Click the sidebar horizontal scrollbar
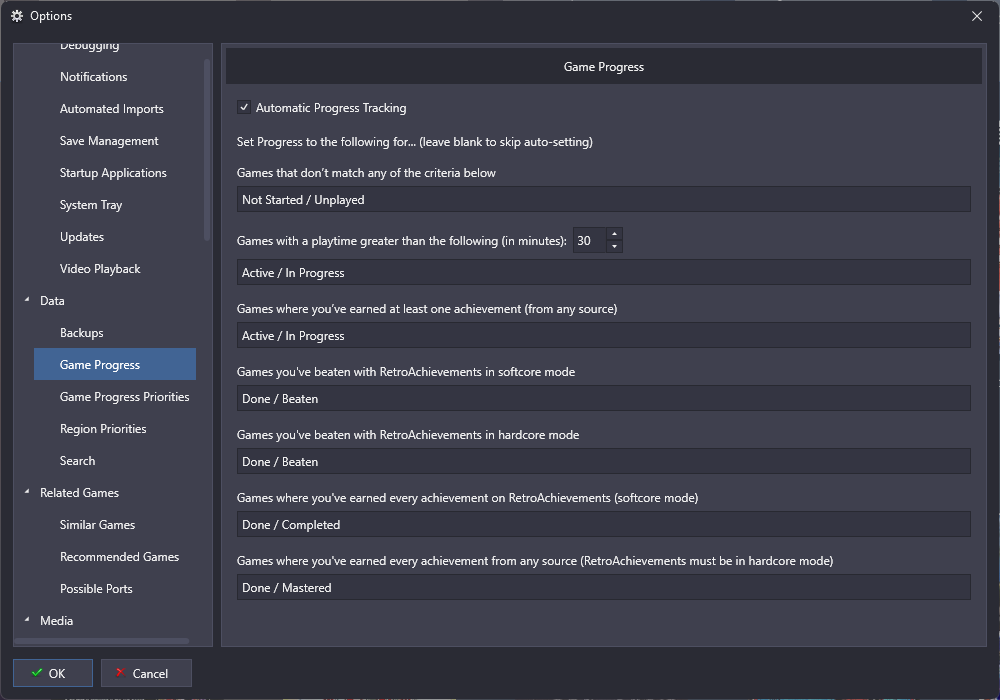 click(x=101, y=641)
